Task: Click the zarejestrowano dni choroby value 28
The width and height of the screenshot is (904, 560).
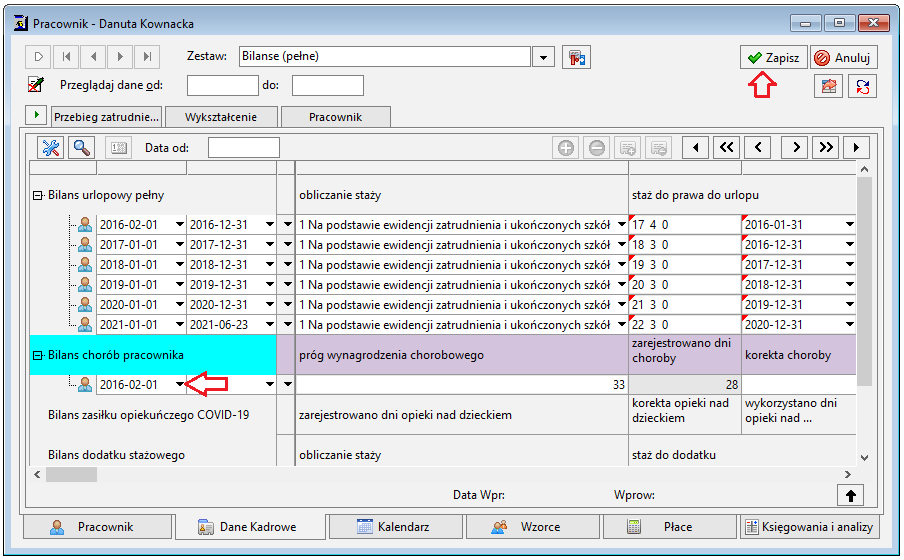Action: pos(685,385)
